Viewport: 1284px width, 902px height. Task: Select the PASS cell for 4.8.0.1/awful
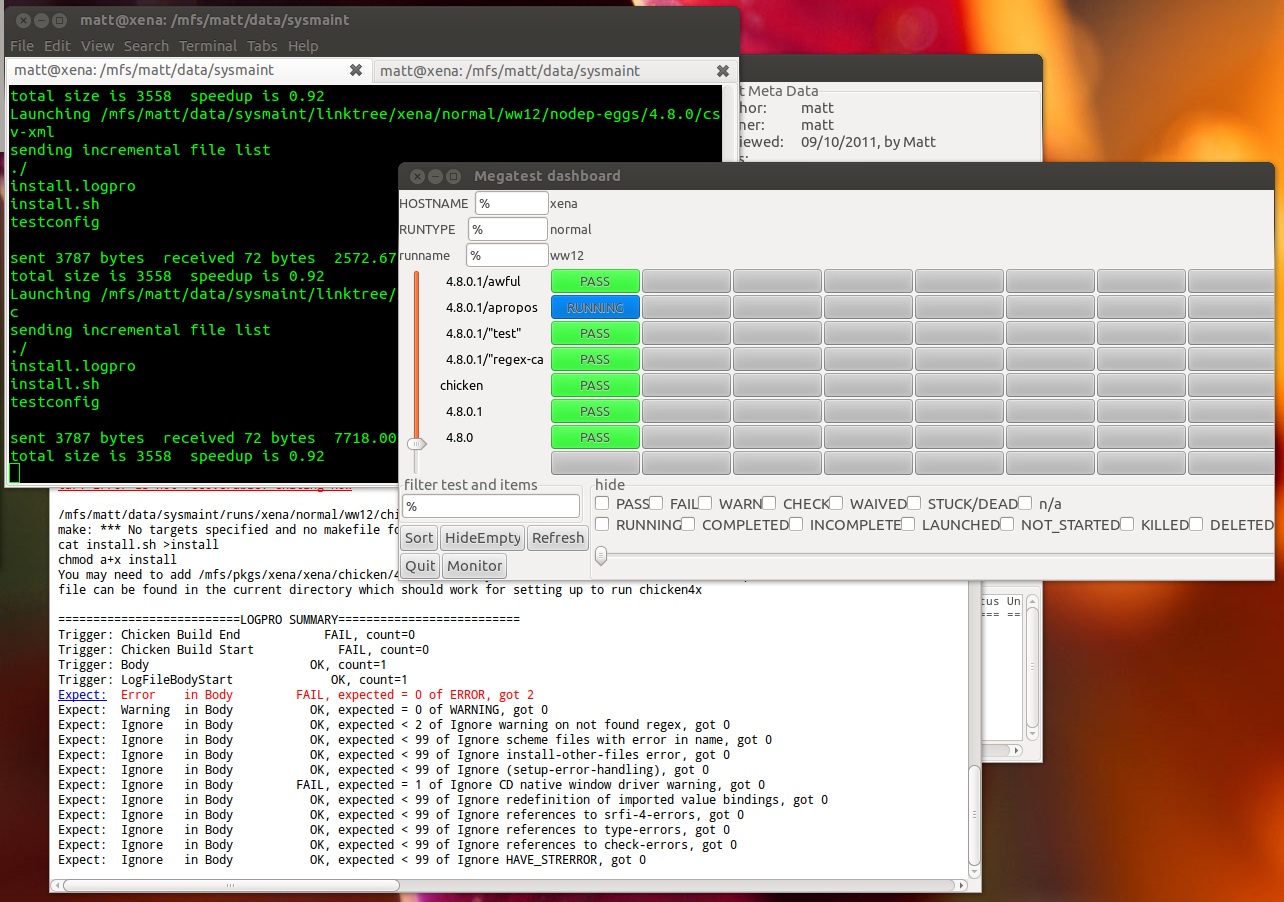click(x=595, y=281)
